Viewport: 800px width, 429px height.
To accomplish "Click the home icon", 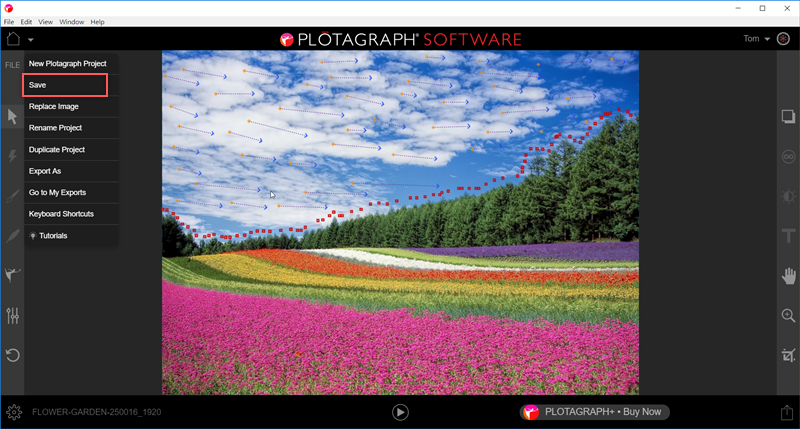I will pyautogui.click(x=13, y=39).
